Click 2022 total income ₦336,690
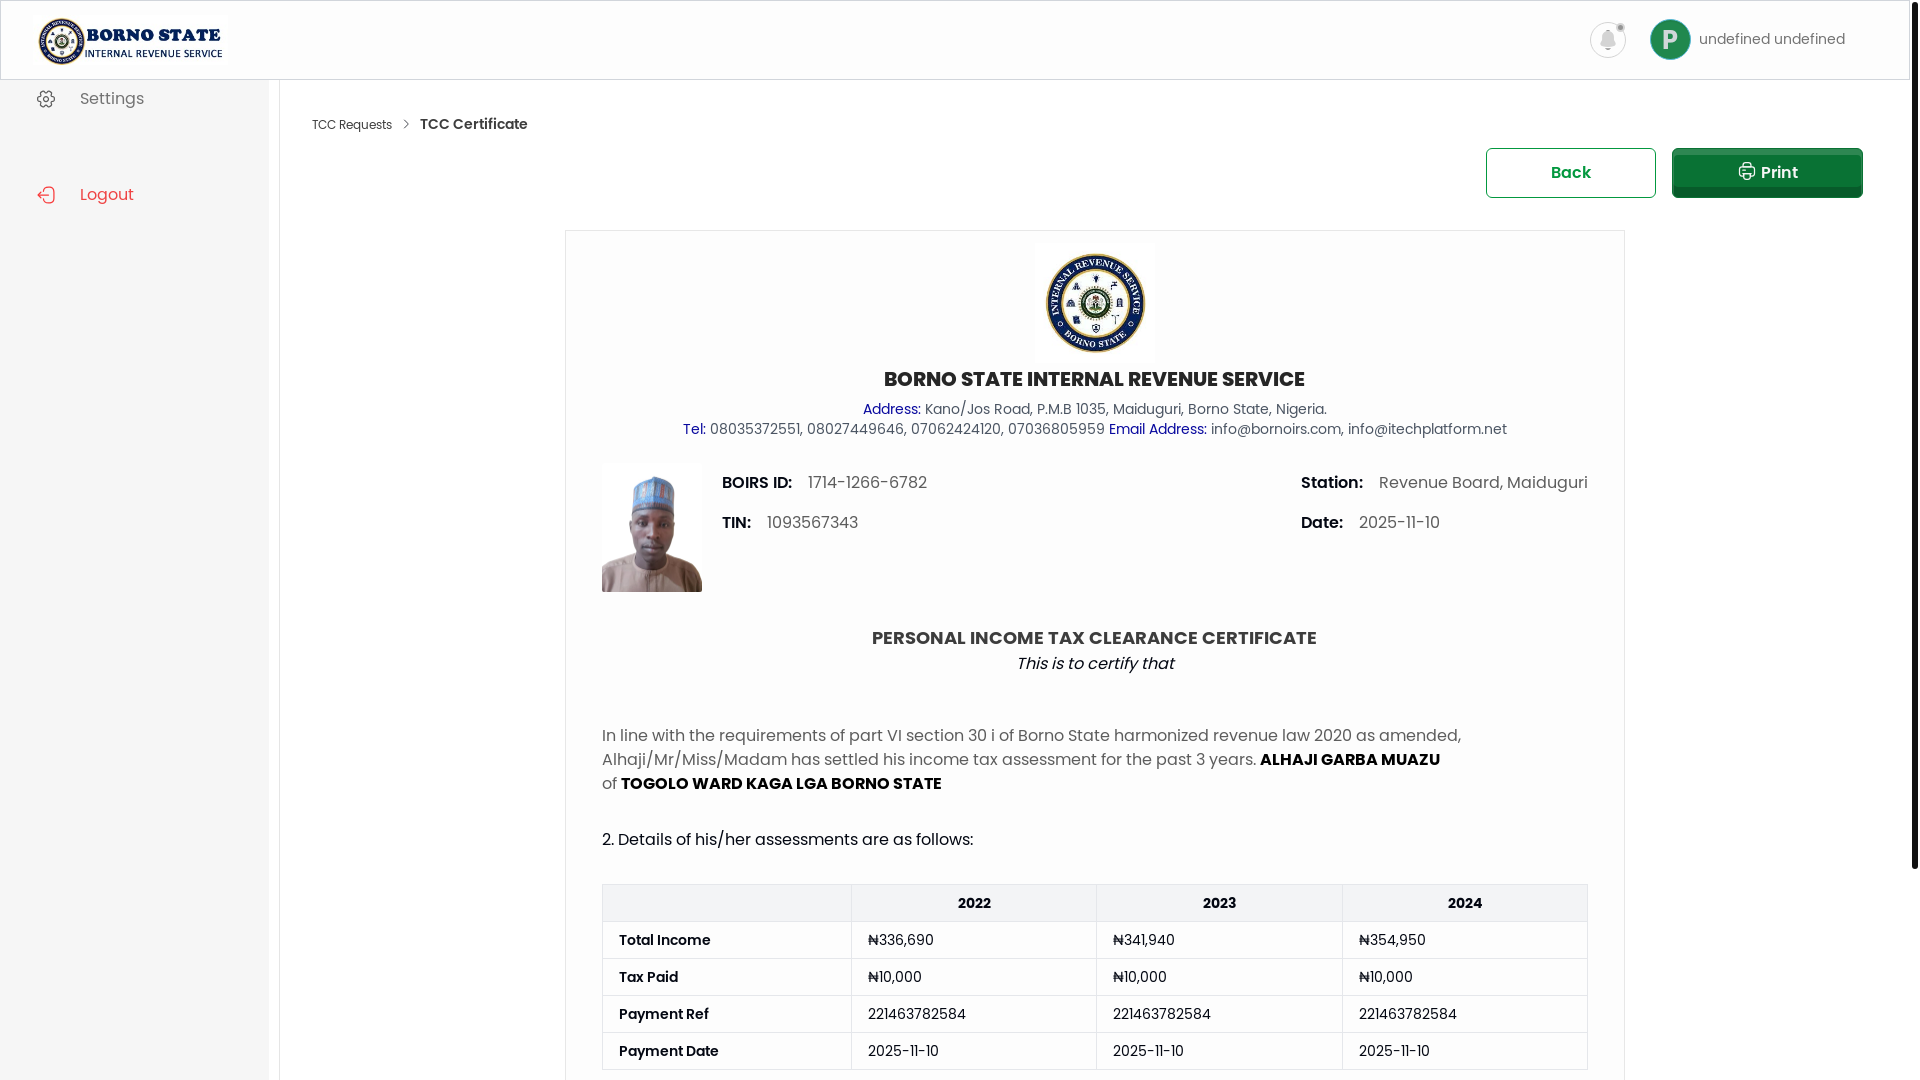 (901, 940)
